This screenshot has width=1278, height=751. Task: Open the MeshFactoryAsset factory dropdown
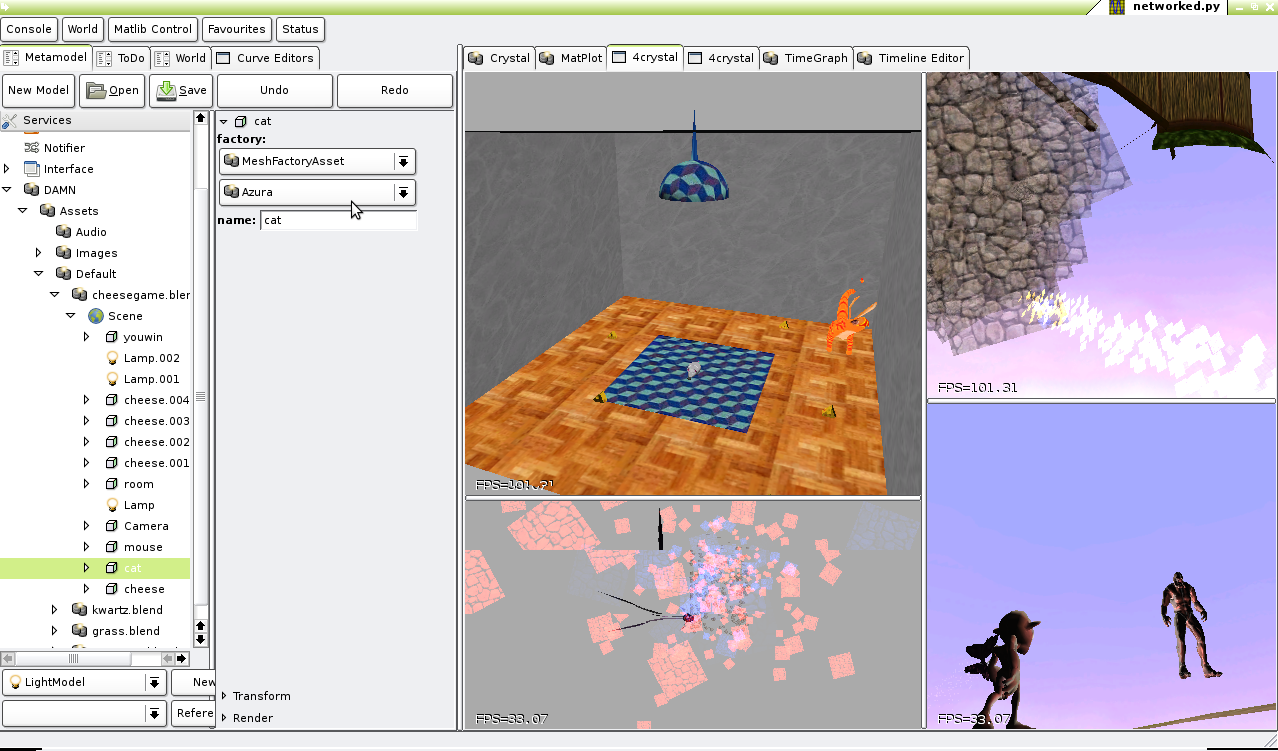pos(403,161)
